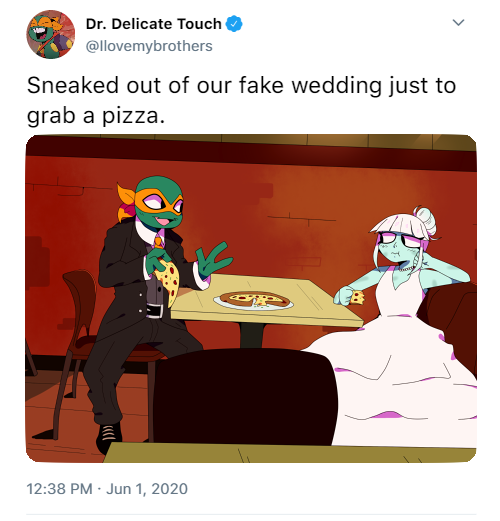Expand the tweet options chevron menu
This screenshot has width=500, height=521.
tap(459, 22)
